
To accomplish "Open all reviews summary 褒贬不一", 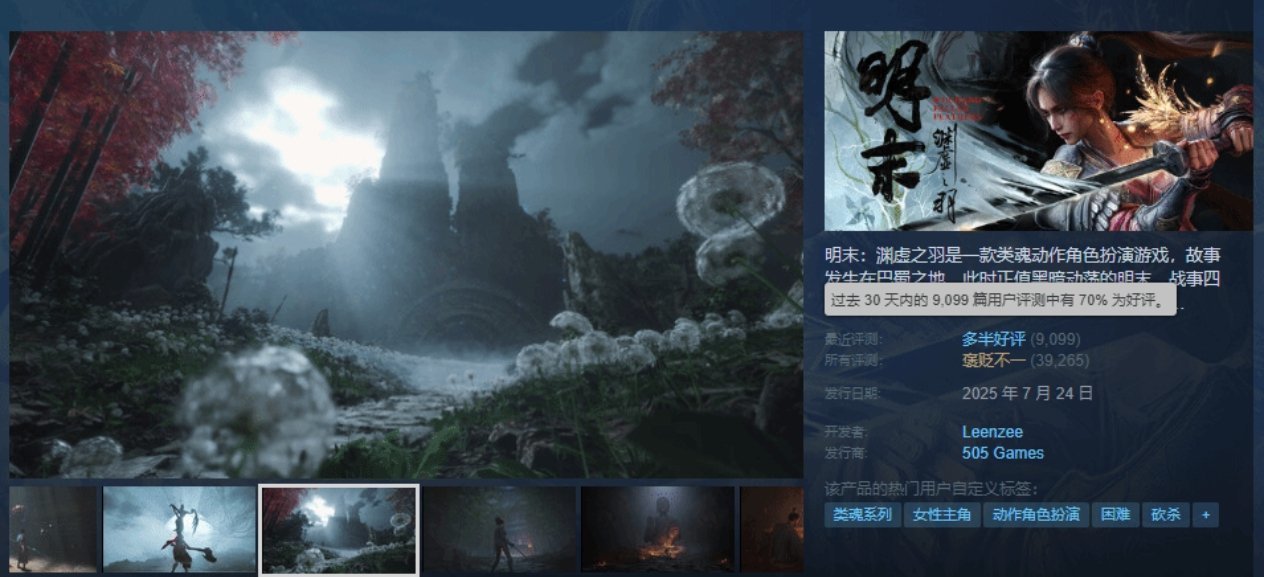I will [995, 360].
